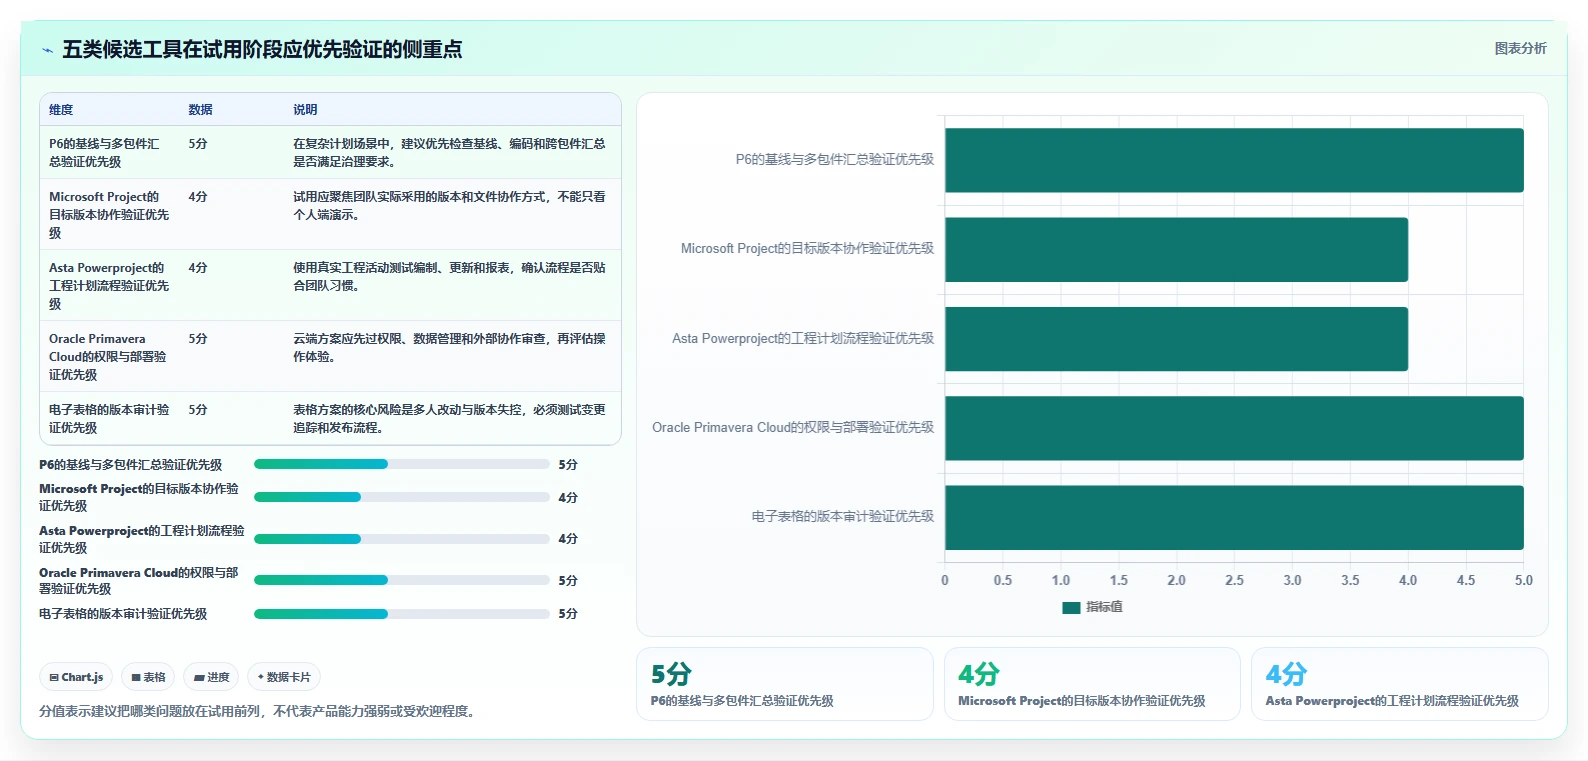Click the 5分 label after P6 progress bar
Viewport: 1588px width, 761px height.
[x=568, y=465]
